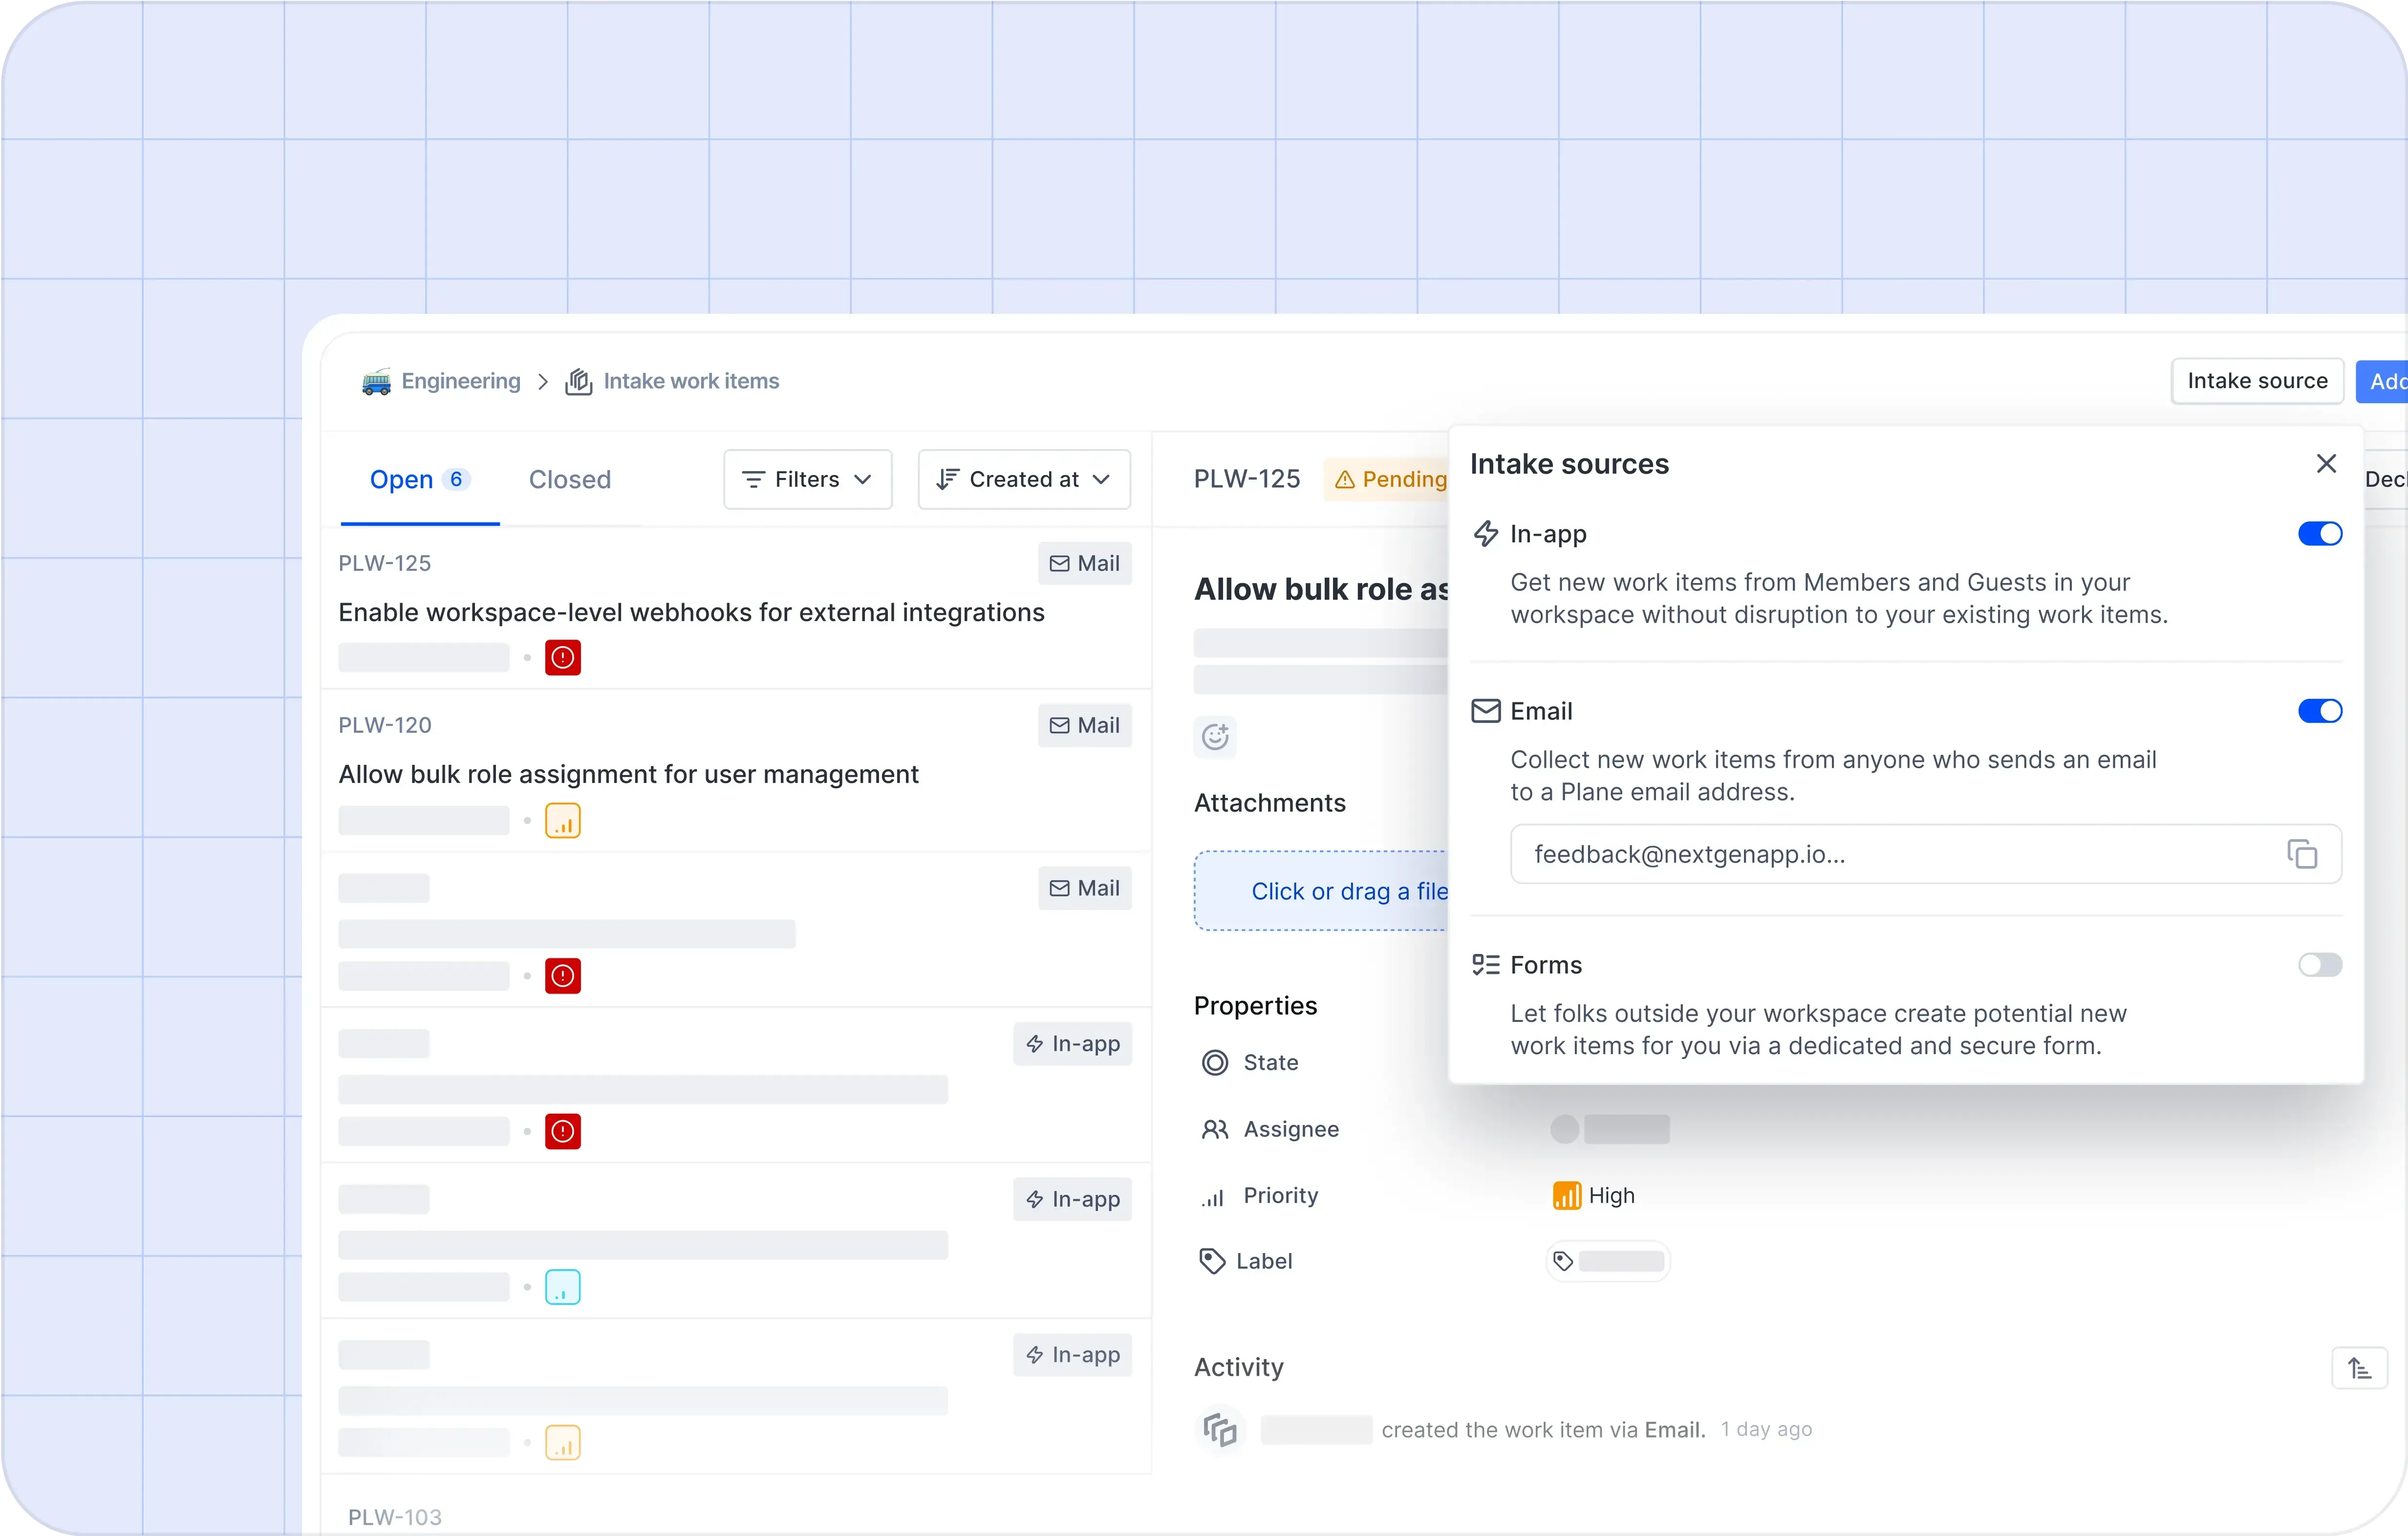
Task: Click the activity sort order icon
Action: [2359, 1368]
